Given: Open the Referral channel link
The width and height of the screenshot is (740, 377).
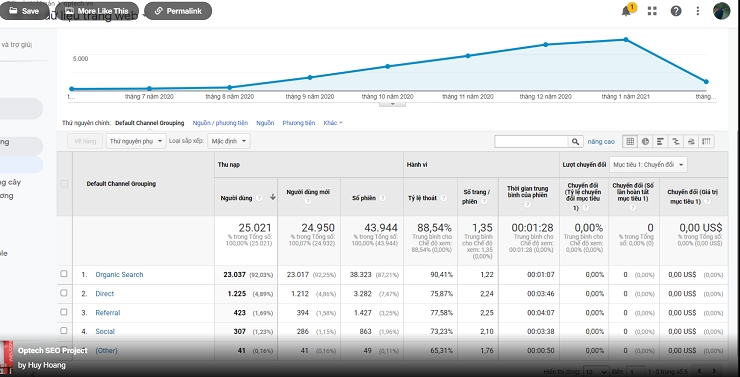Looking at the screenshot, I should tap(108, 312).
